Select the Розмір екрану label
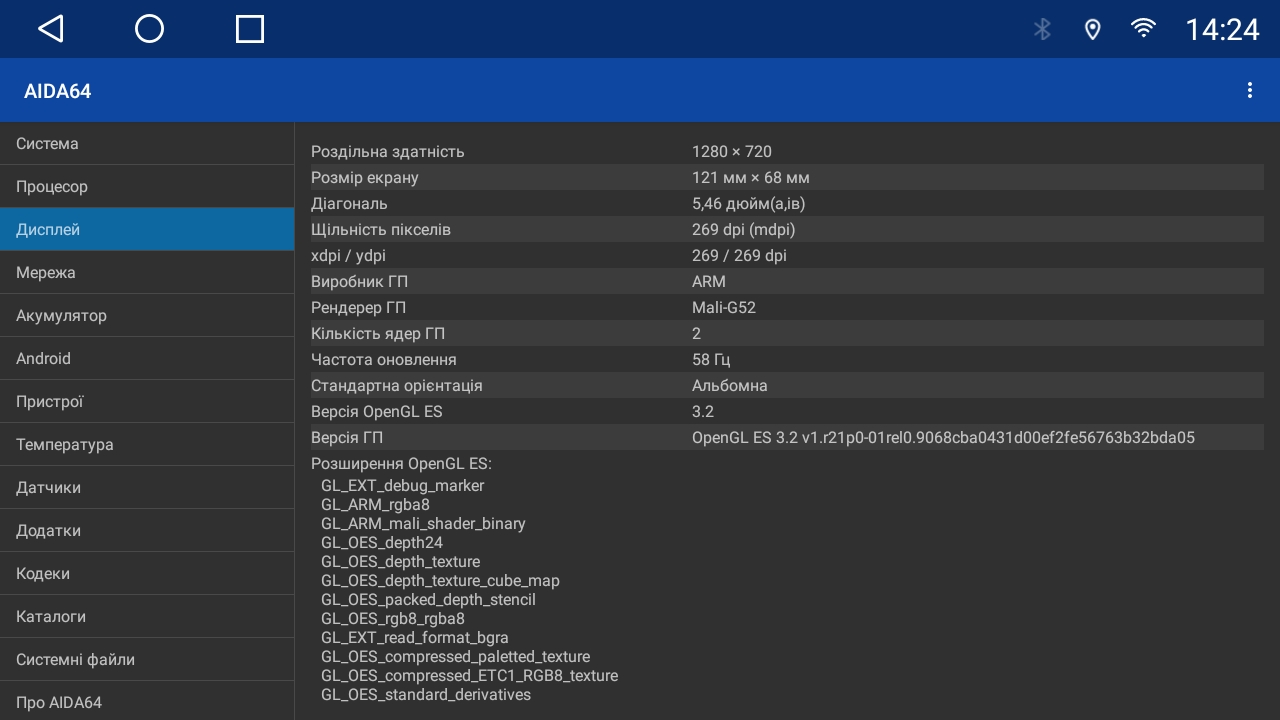 [x=365, y=178]
